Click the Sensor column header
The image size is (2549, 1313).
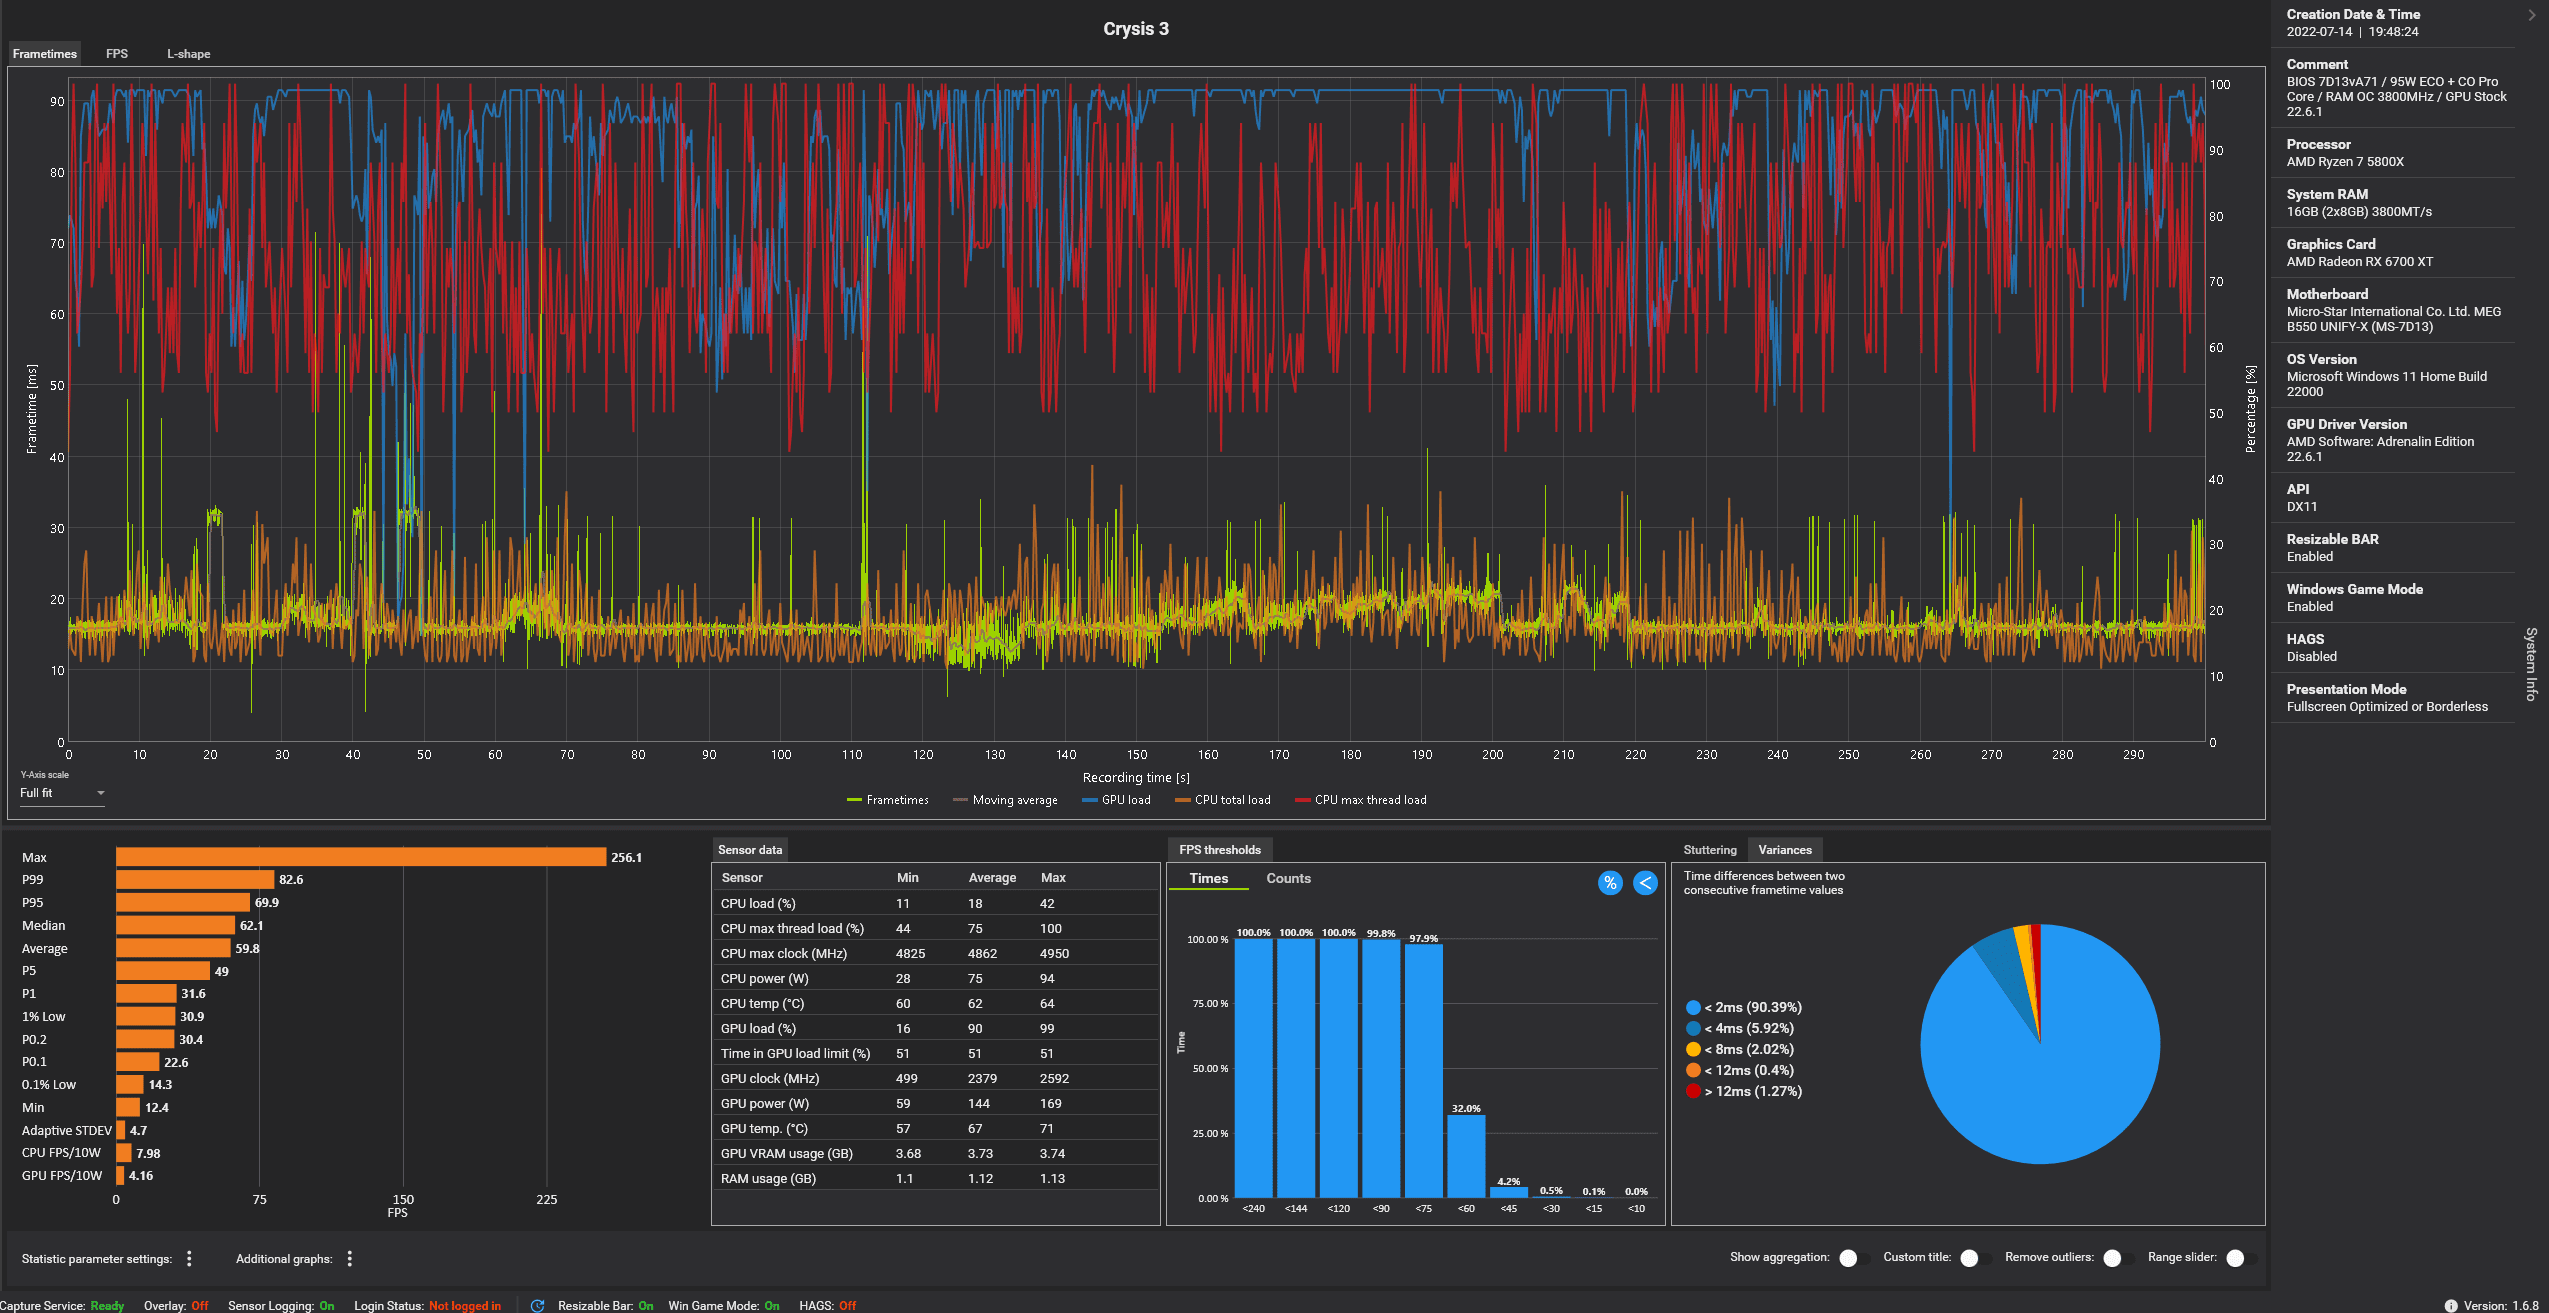742,877
